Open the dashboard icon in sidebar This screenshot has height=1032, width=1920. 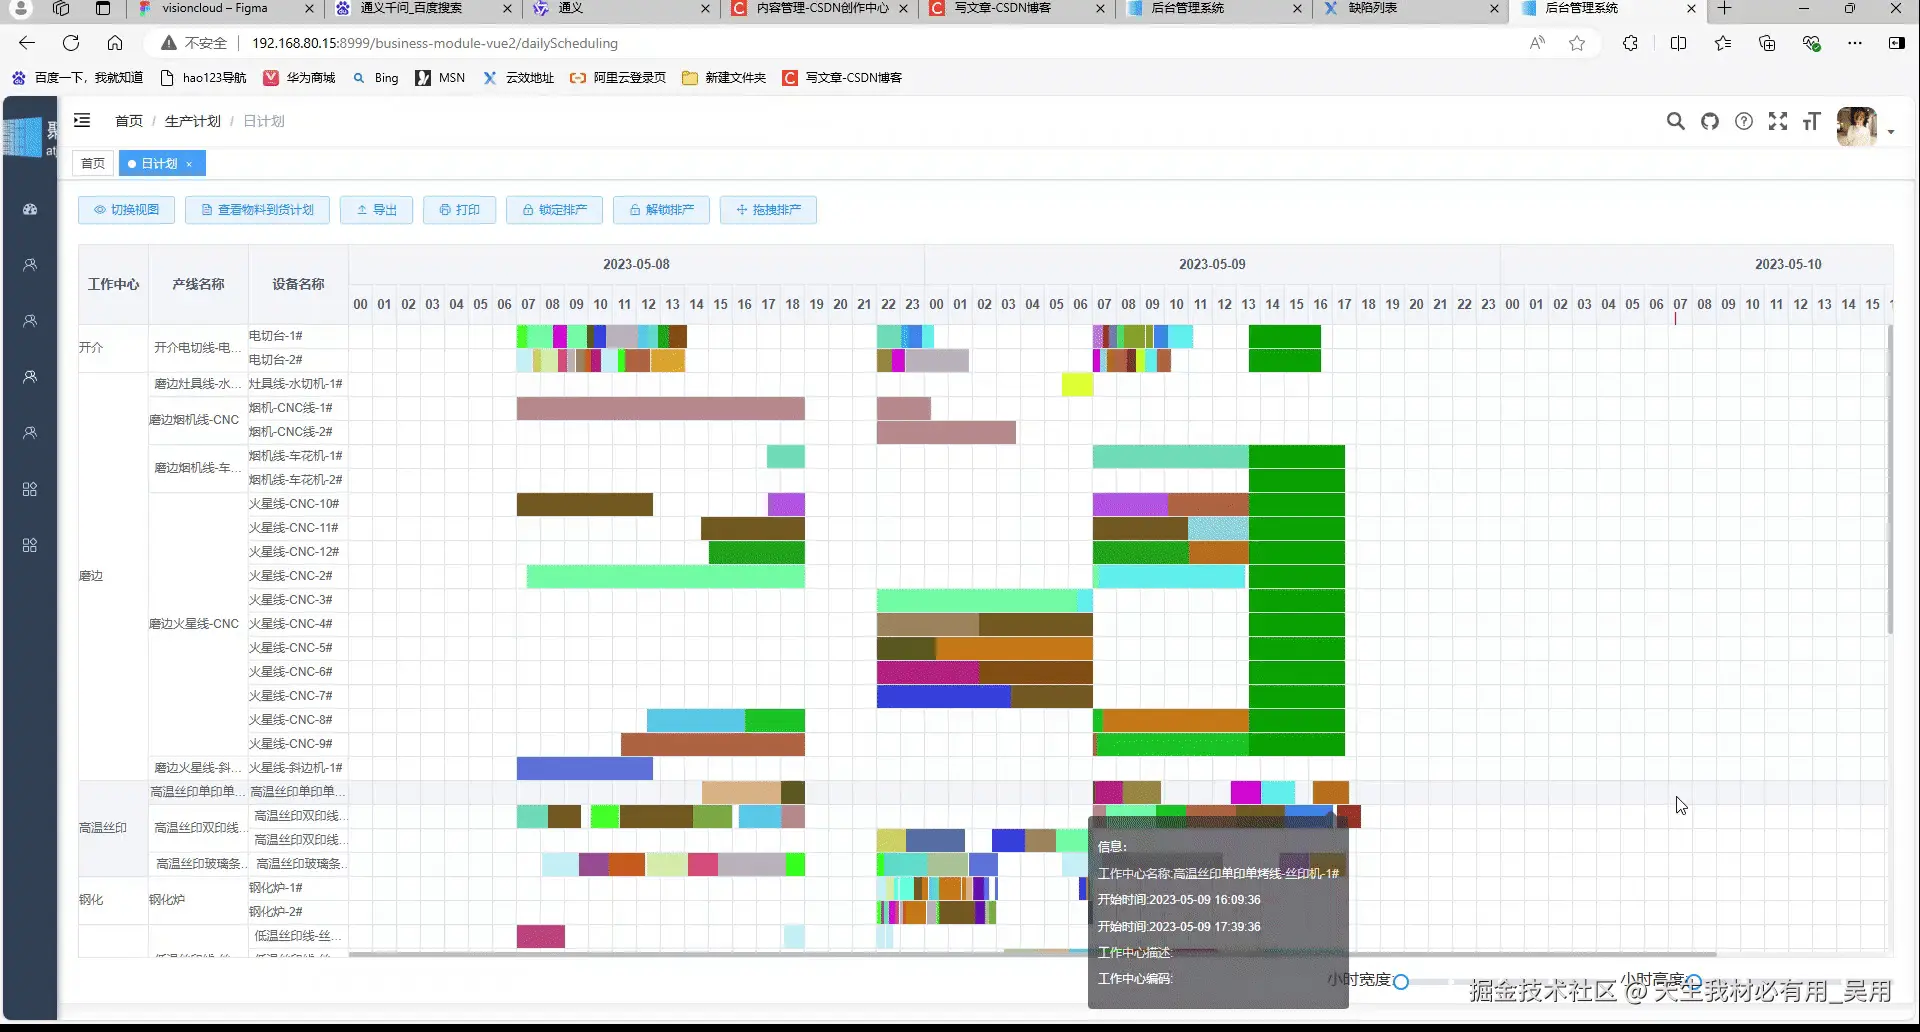coord(30,209)
